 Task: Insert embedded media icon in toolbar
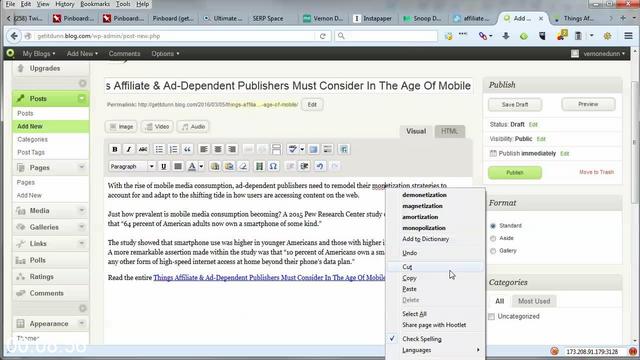click(259, 166)
